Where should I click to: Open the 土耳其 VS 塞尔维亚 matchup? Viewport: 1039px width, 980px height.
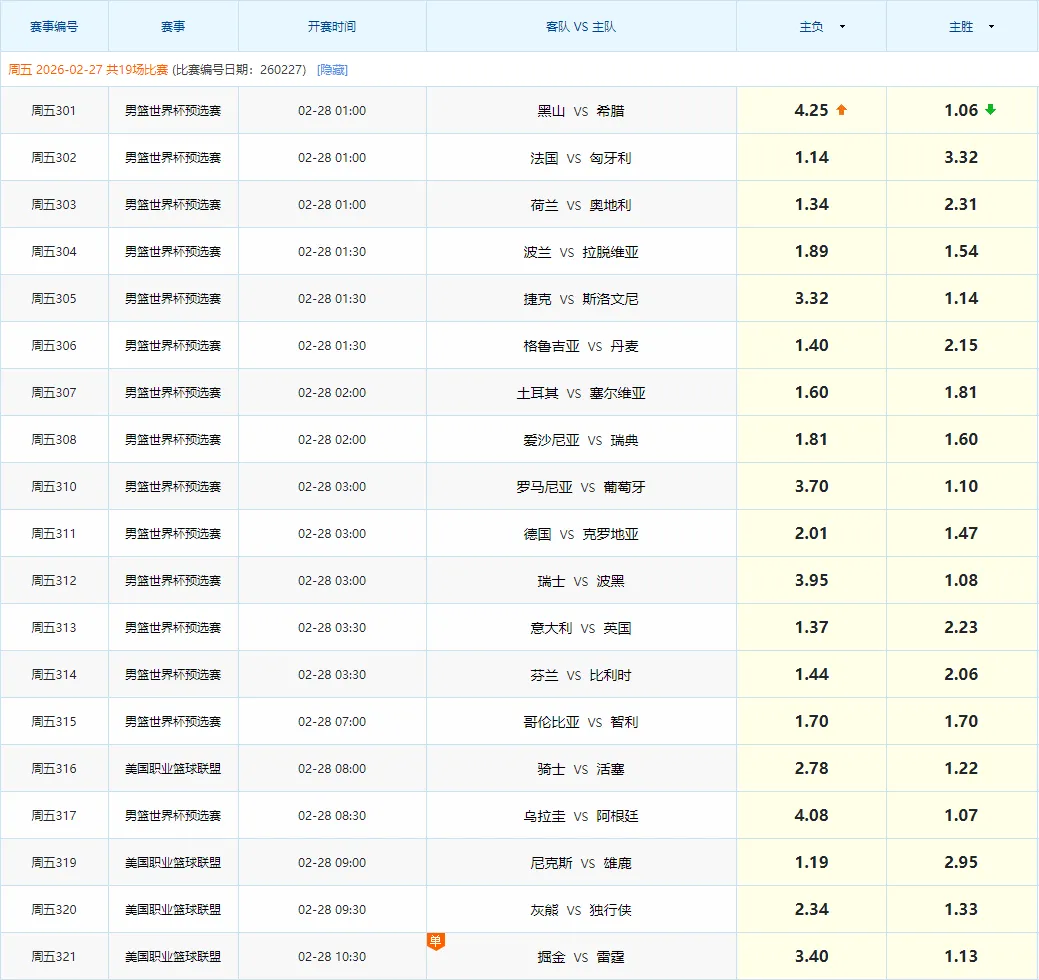click(x=581, y=393)
